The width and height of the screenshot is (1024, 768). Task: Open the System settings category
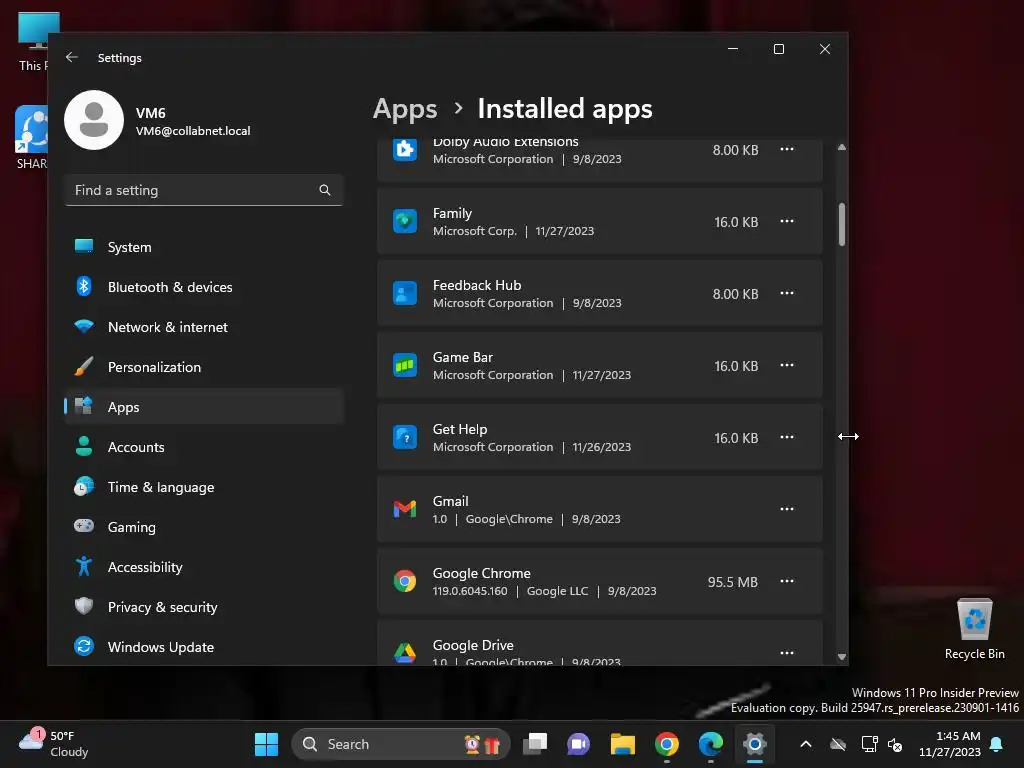[x=204, y=247]
